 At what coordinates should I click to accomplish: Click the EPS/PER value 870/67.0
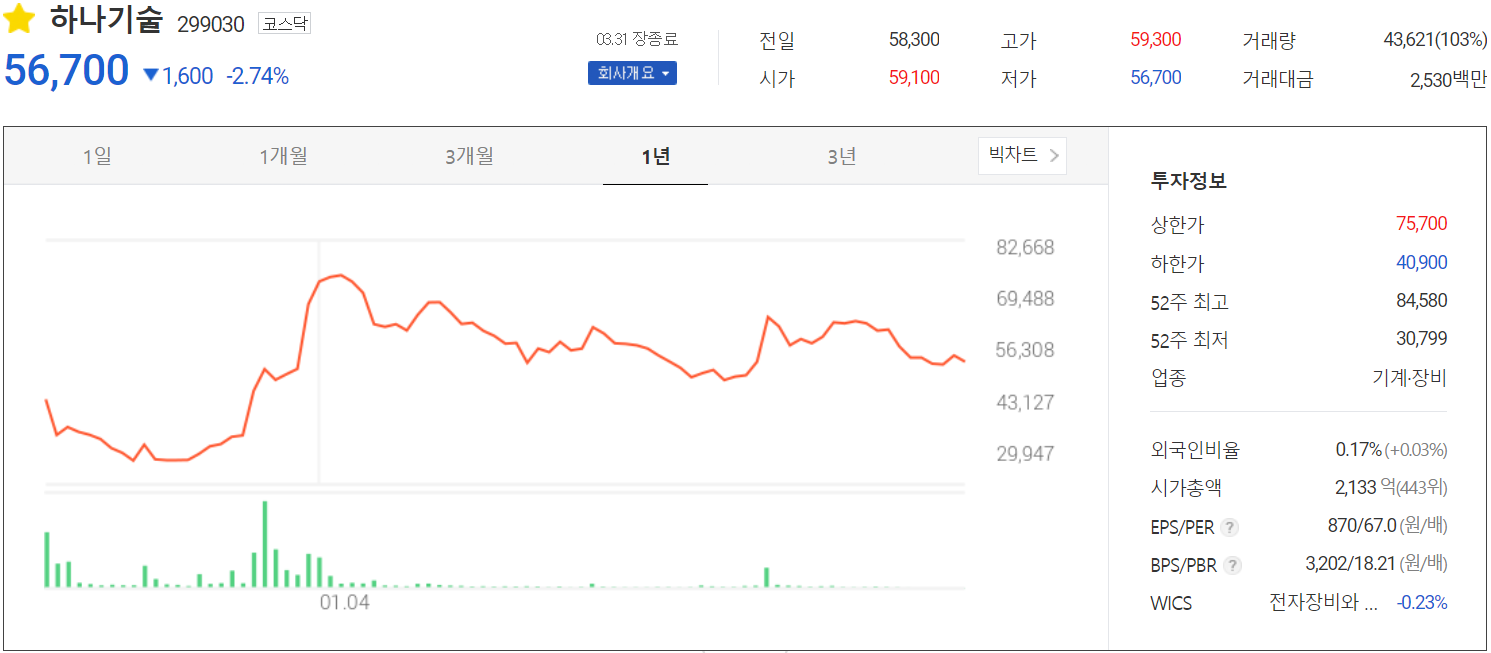(x=1361, y=526)
